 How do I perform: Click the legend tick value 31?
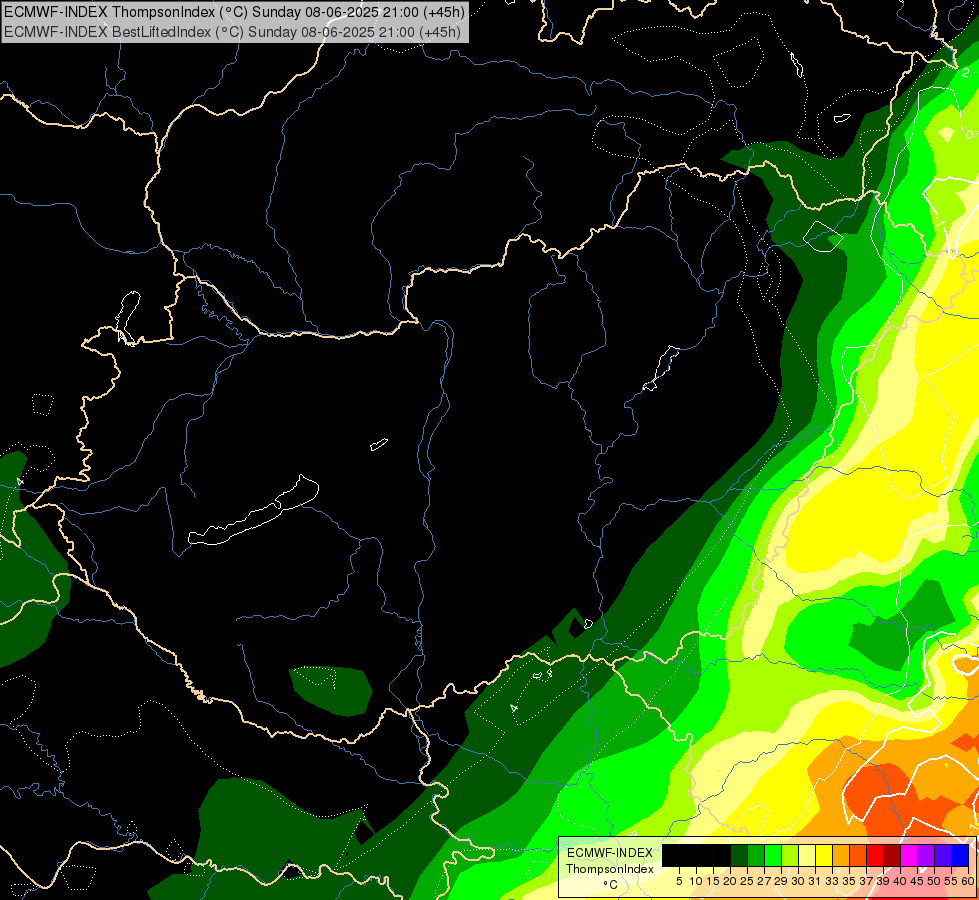[815, 881]
